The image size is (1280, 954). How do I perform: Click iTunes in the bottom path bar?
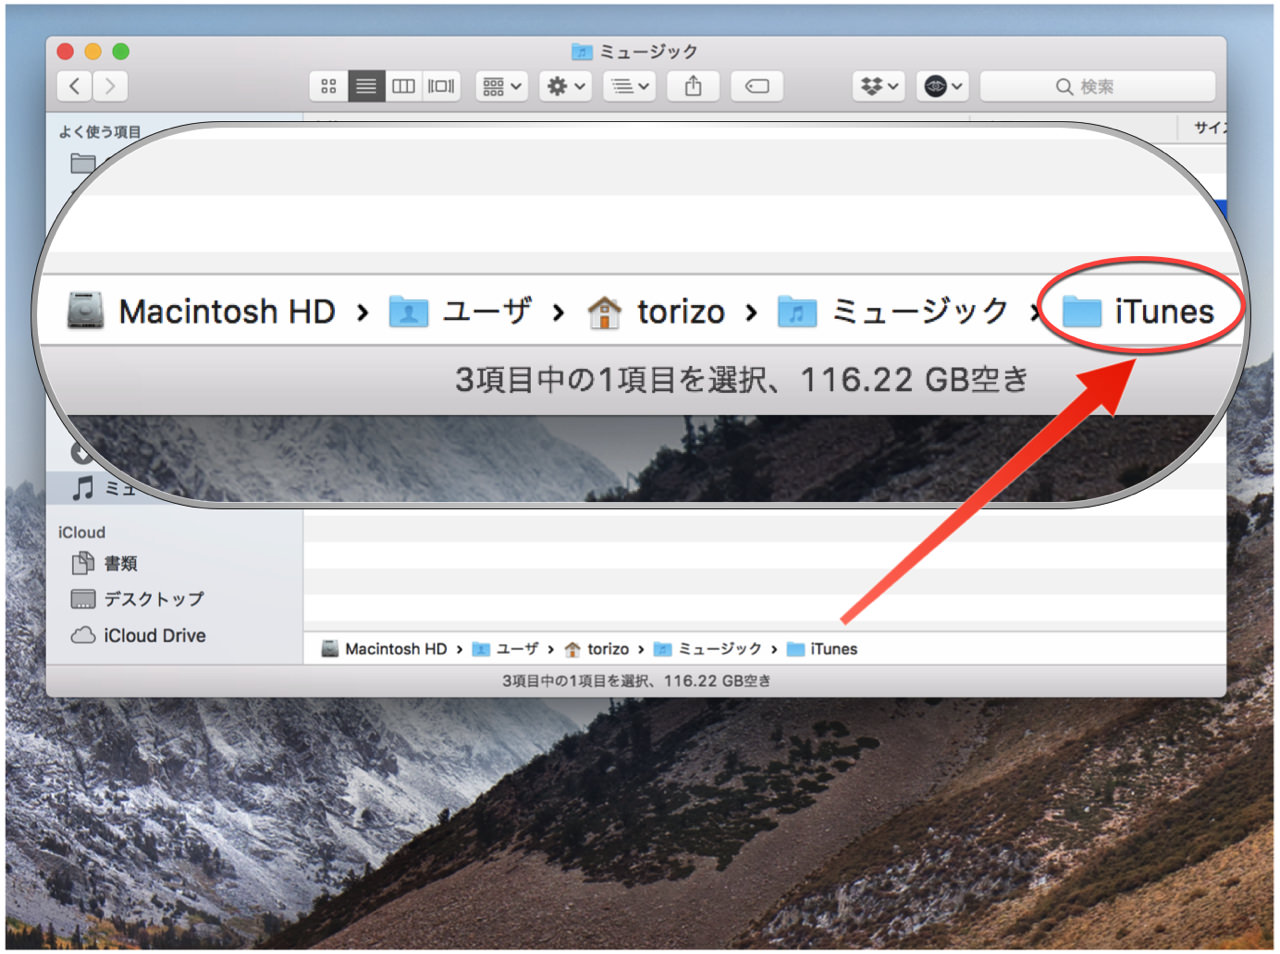(834, 649)
